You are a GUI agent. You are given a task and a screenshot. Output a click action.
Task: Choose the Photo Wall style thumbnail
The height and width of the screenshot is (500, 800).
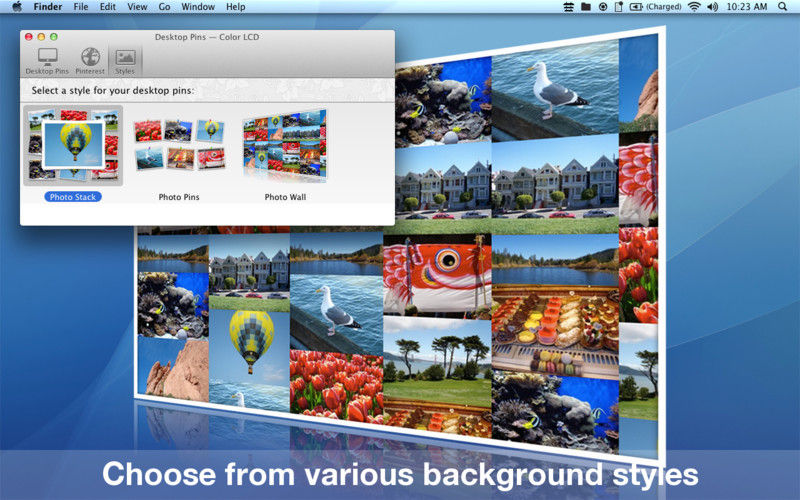tap(285, 145)
